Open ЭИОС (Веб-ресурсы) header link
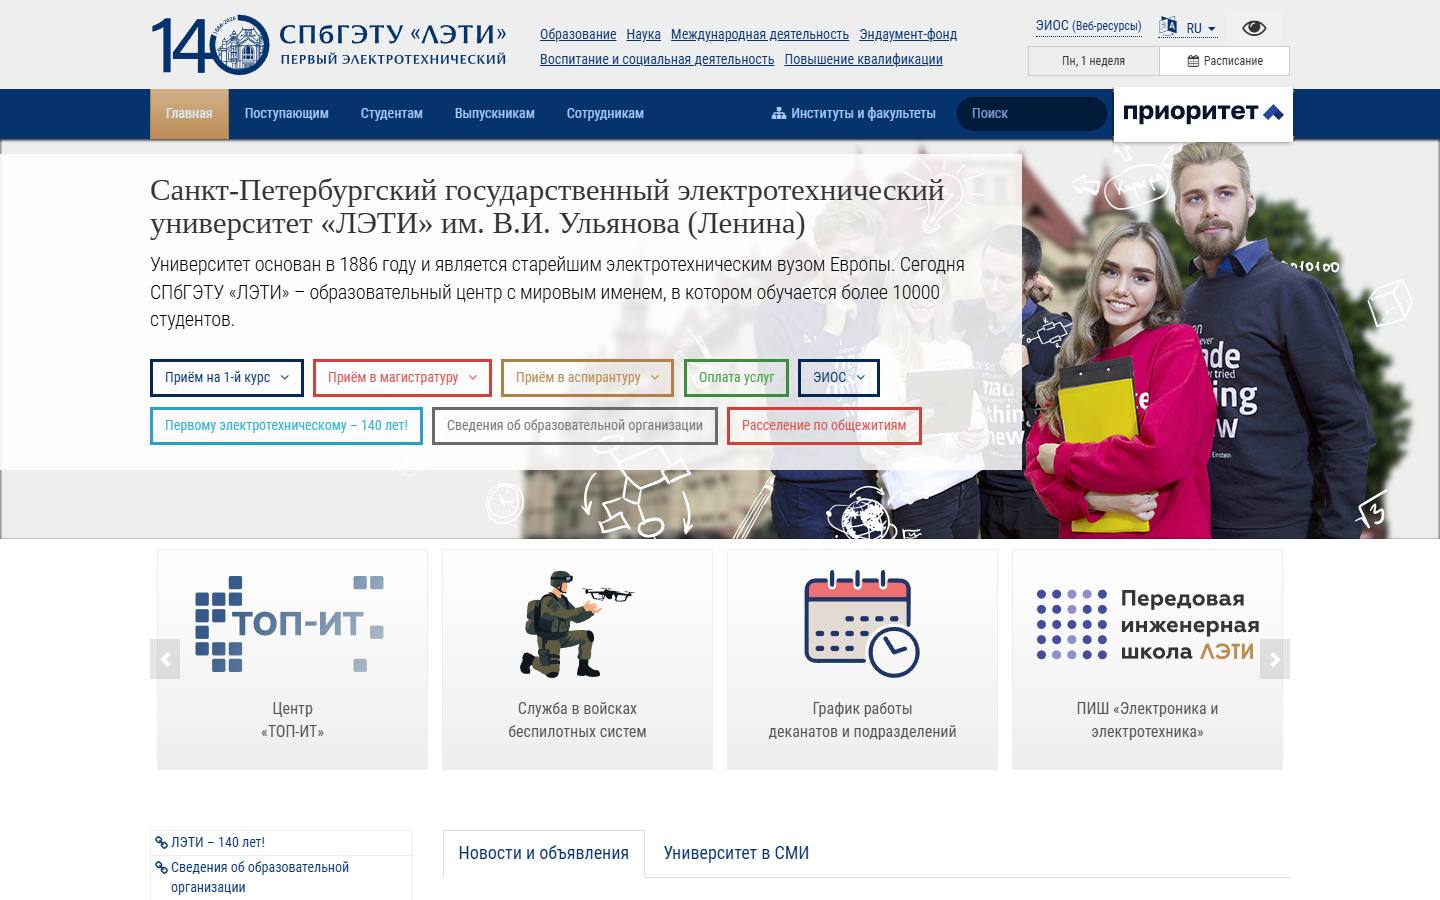1440x900 pixels. point(1089,27)
